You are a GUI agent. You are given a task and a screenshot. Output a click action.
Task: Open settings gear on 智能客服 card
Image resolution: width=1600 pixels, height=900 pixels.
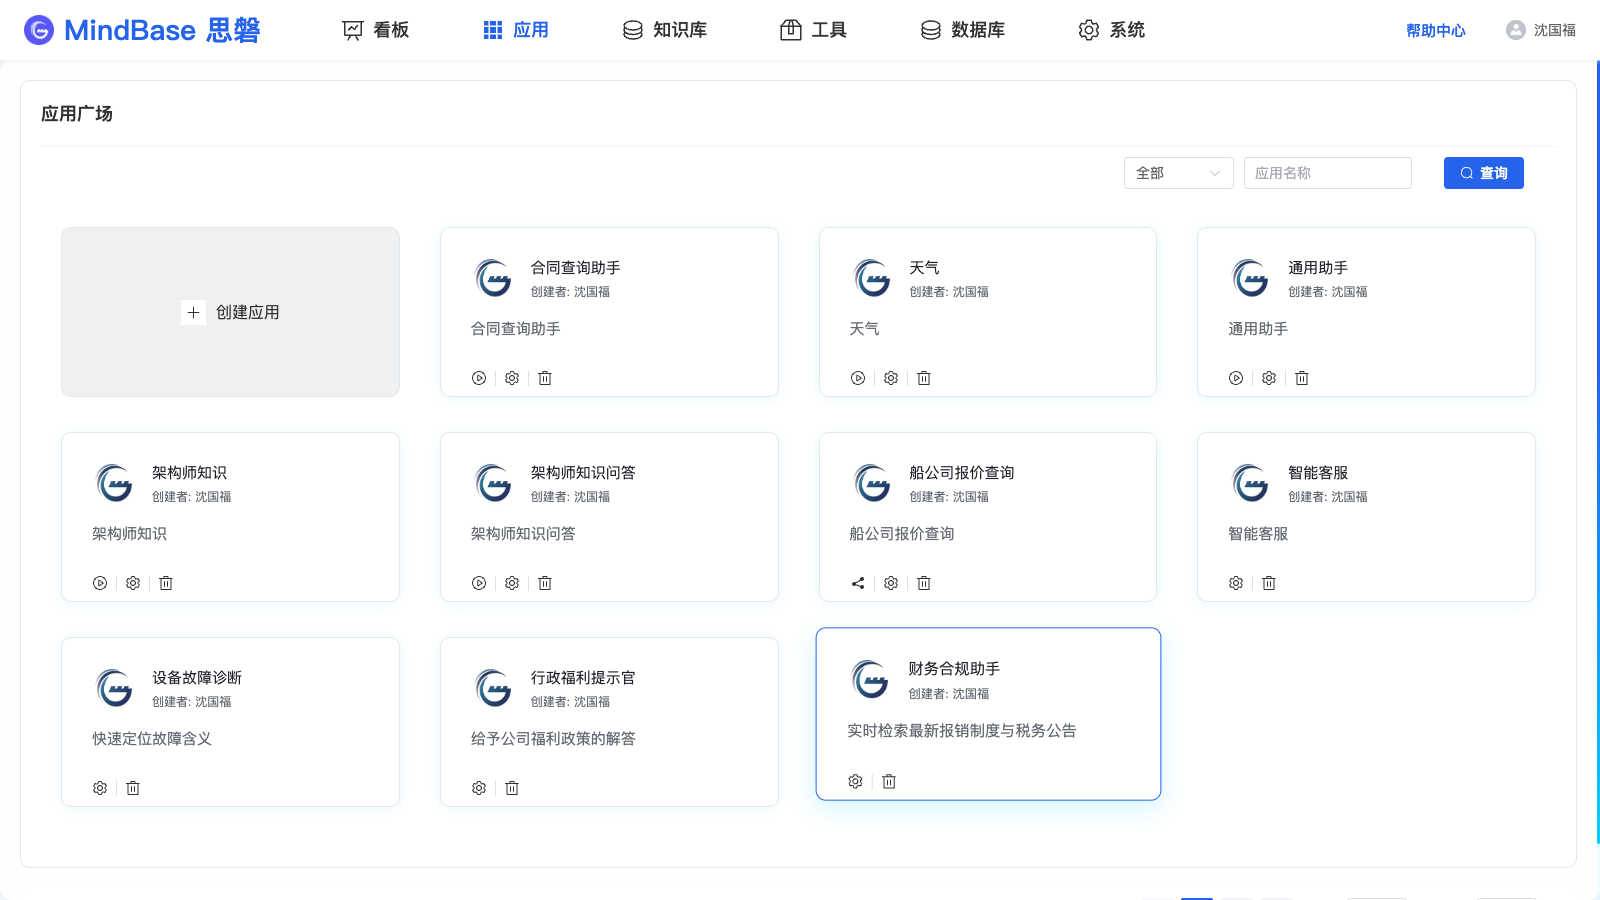1236,583
